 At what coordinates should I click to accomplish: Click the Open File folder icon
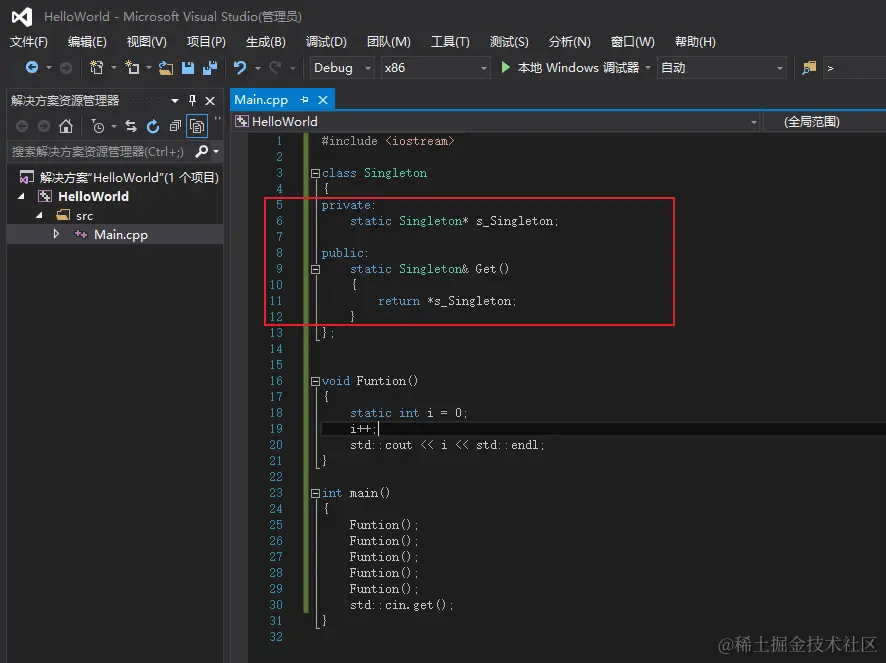pyautogui.click(x=166, y=68)
